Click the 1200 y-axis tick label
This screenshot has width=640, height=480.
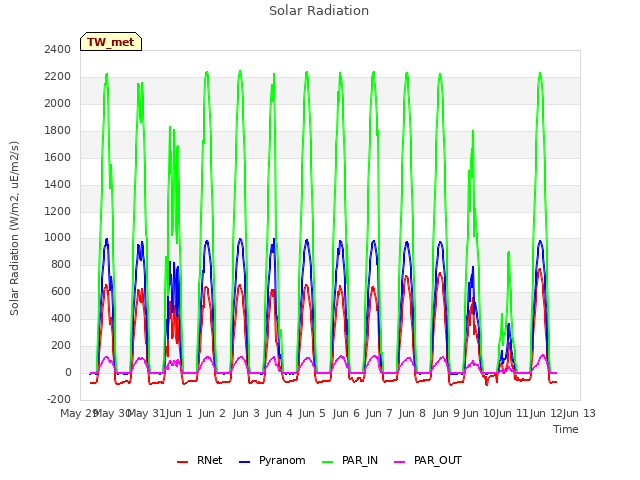coord(58,211)
